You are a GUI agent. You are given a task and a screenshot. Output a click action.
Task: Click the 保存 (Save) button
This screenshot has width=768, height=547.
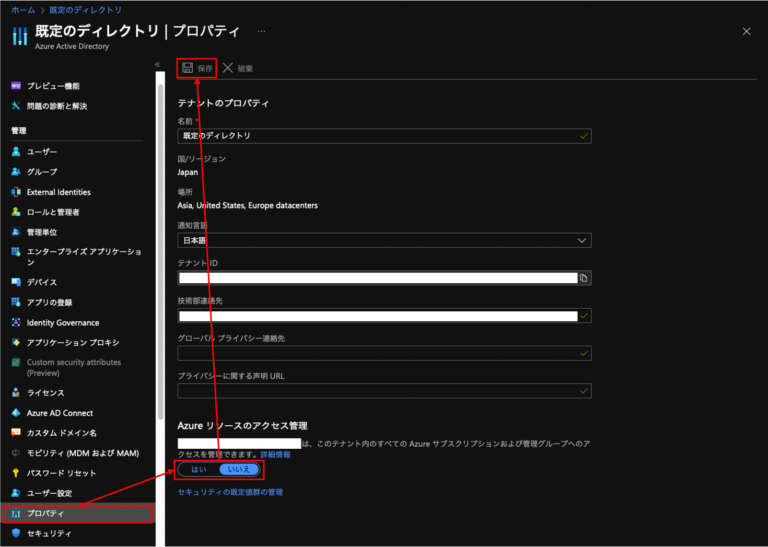click(x=197, y=68)
